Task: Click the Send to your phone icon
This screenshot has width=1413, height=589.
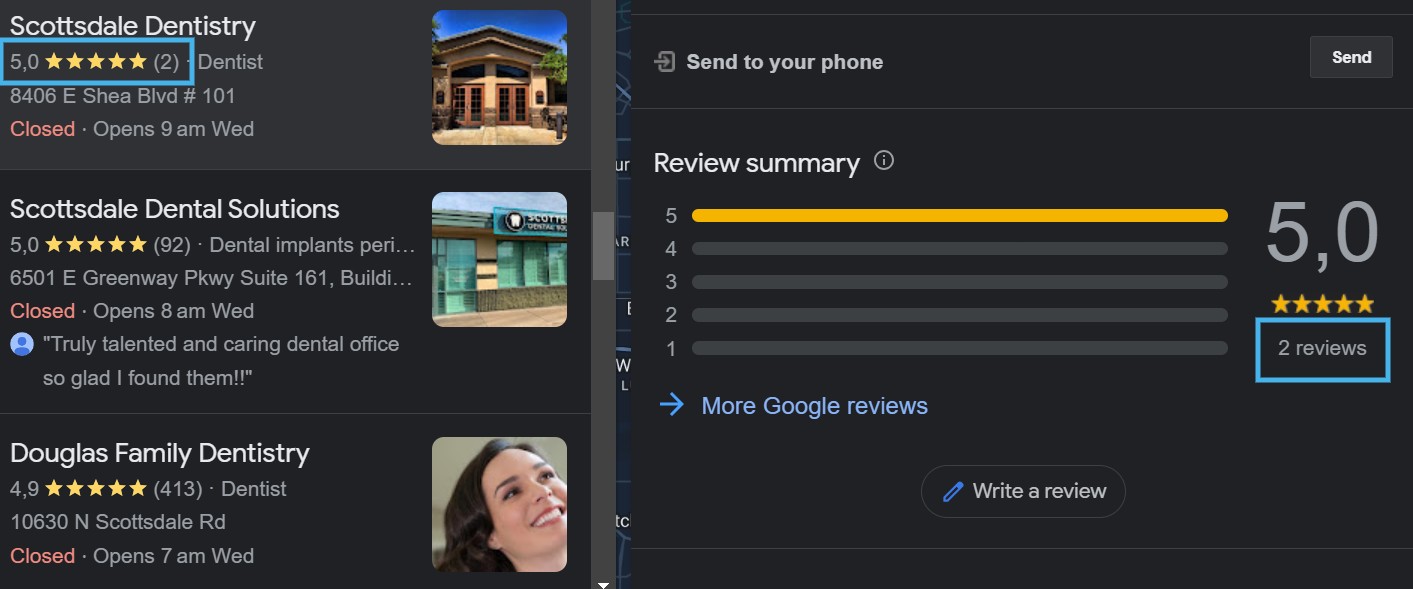Action: click(664, 62)
